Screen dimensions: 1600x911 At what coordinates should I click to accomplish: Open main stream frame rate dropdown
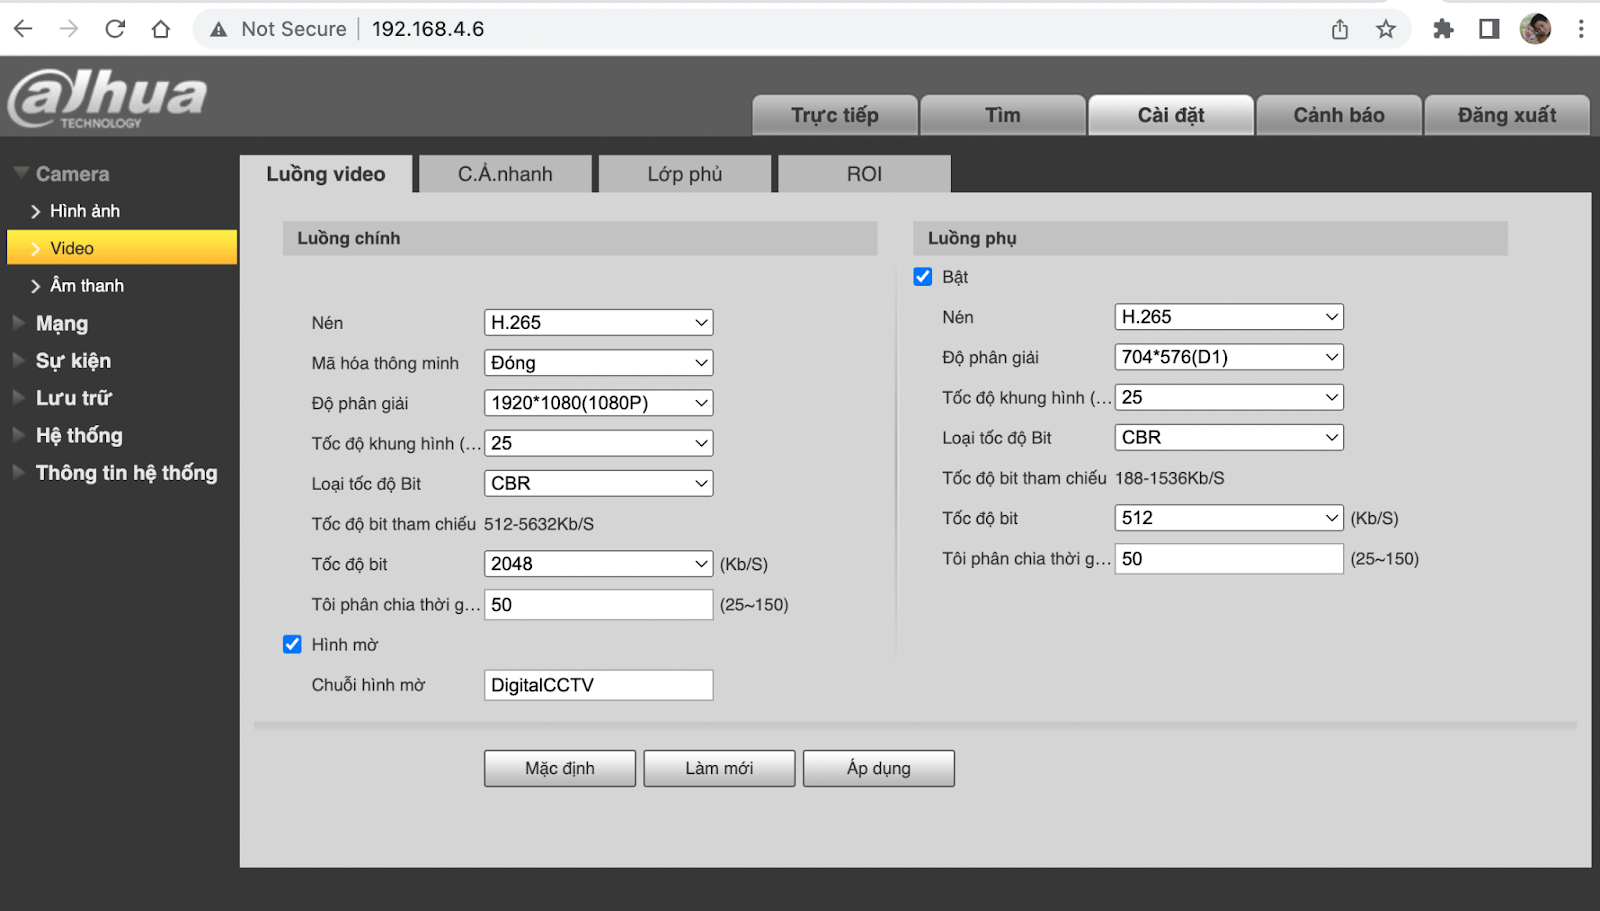coord(598,443)
